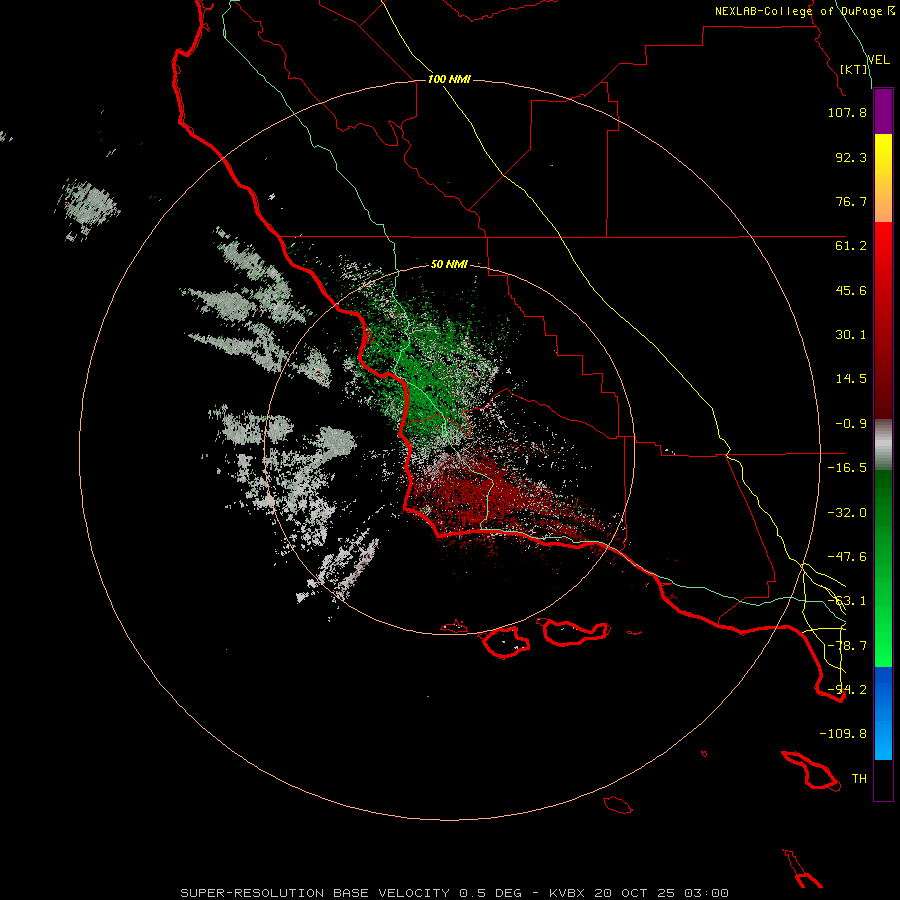The height and width of the screenshot is (900, 900).
Task: Click the -32.0 velocity scale value
Action: pyautogui.click(x=847, y=513)
